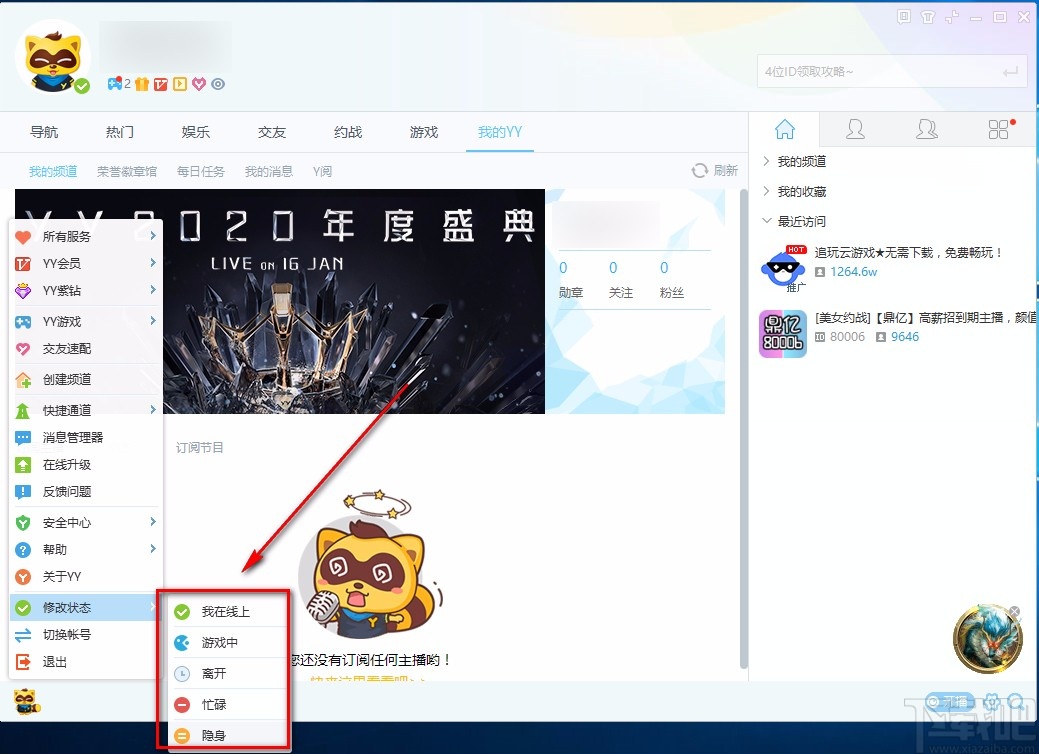
Task: Choose 在线升级 menu item
Action: click(x=86, y=464)
